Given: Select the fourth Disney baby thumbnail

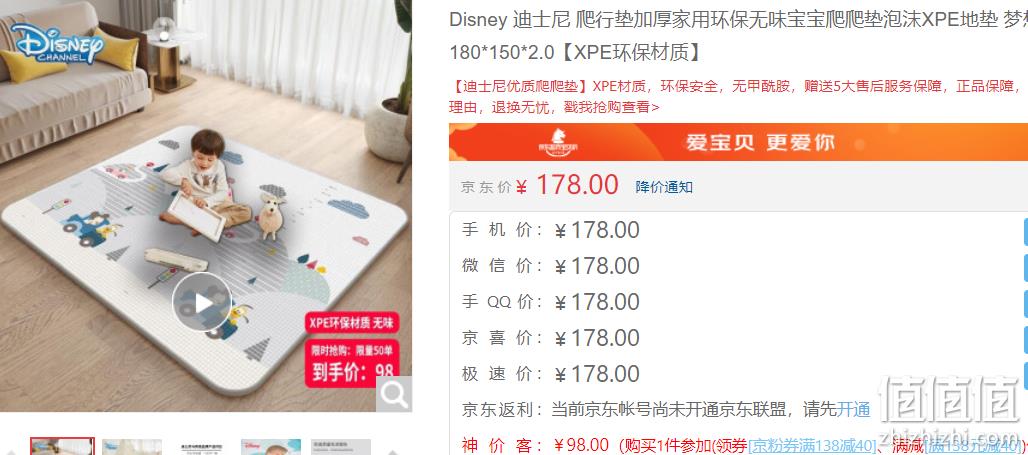Looking at the screenshot, I should 271,447.
